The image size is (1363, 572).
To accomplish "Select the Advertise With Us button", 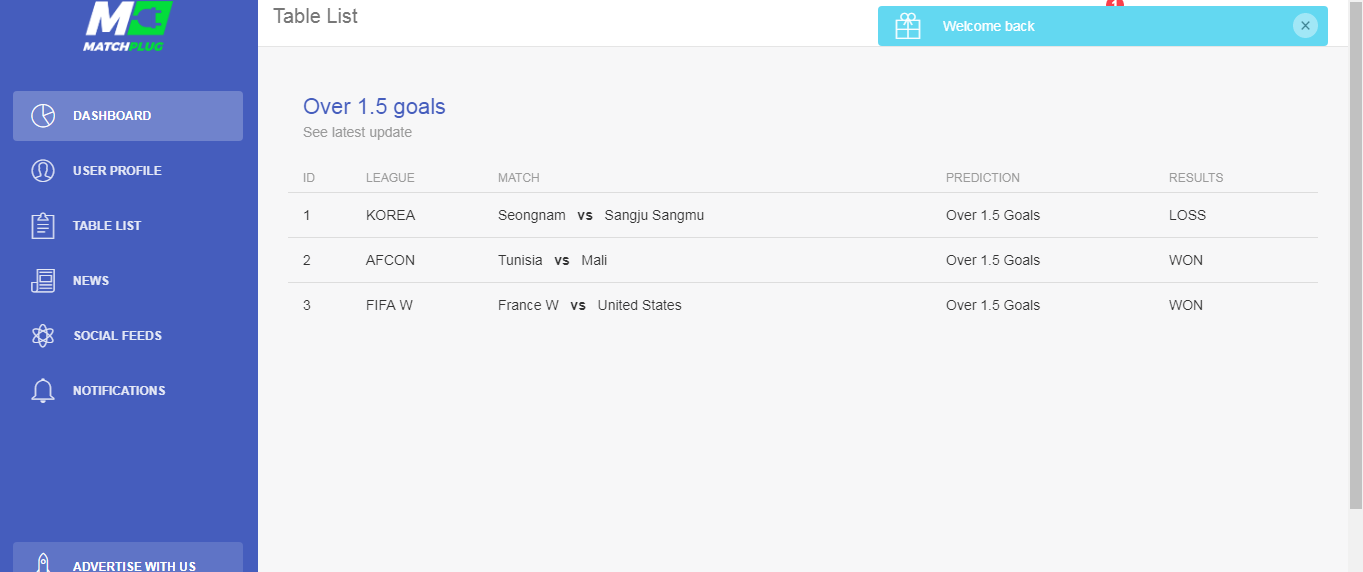I will coord(128,557).
